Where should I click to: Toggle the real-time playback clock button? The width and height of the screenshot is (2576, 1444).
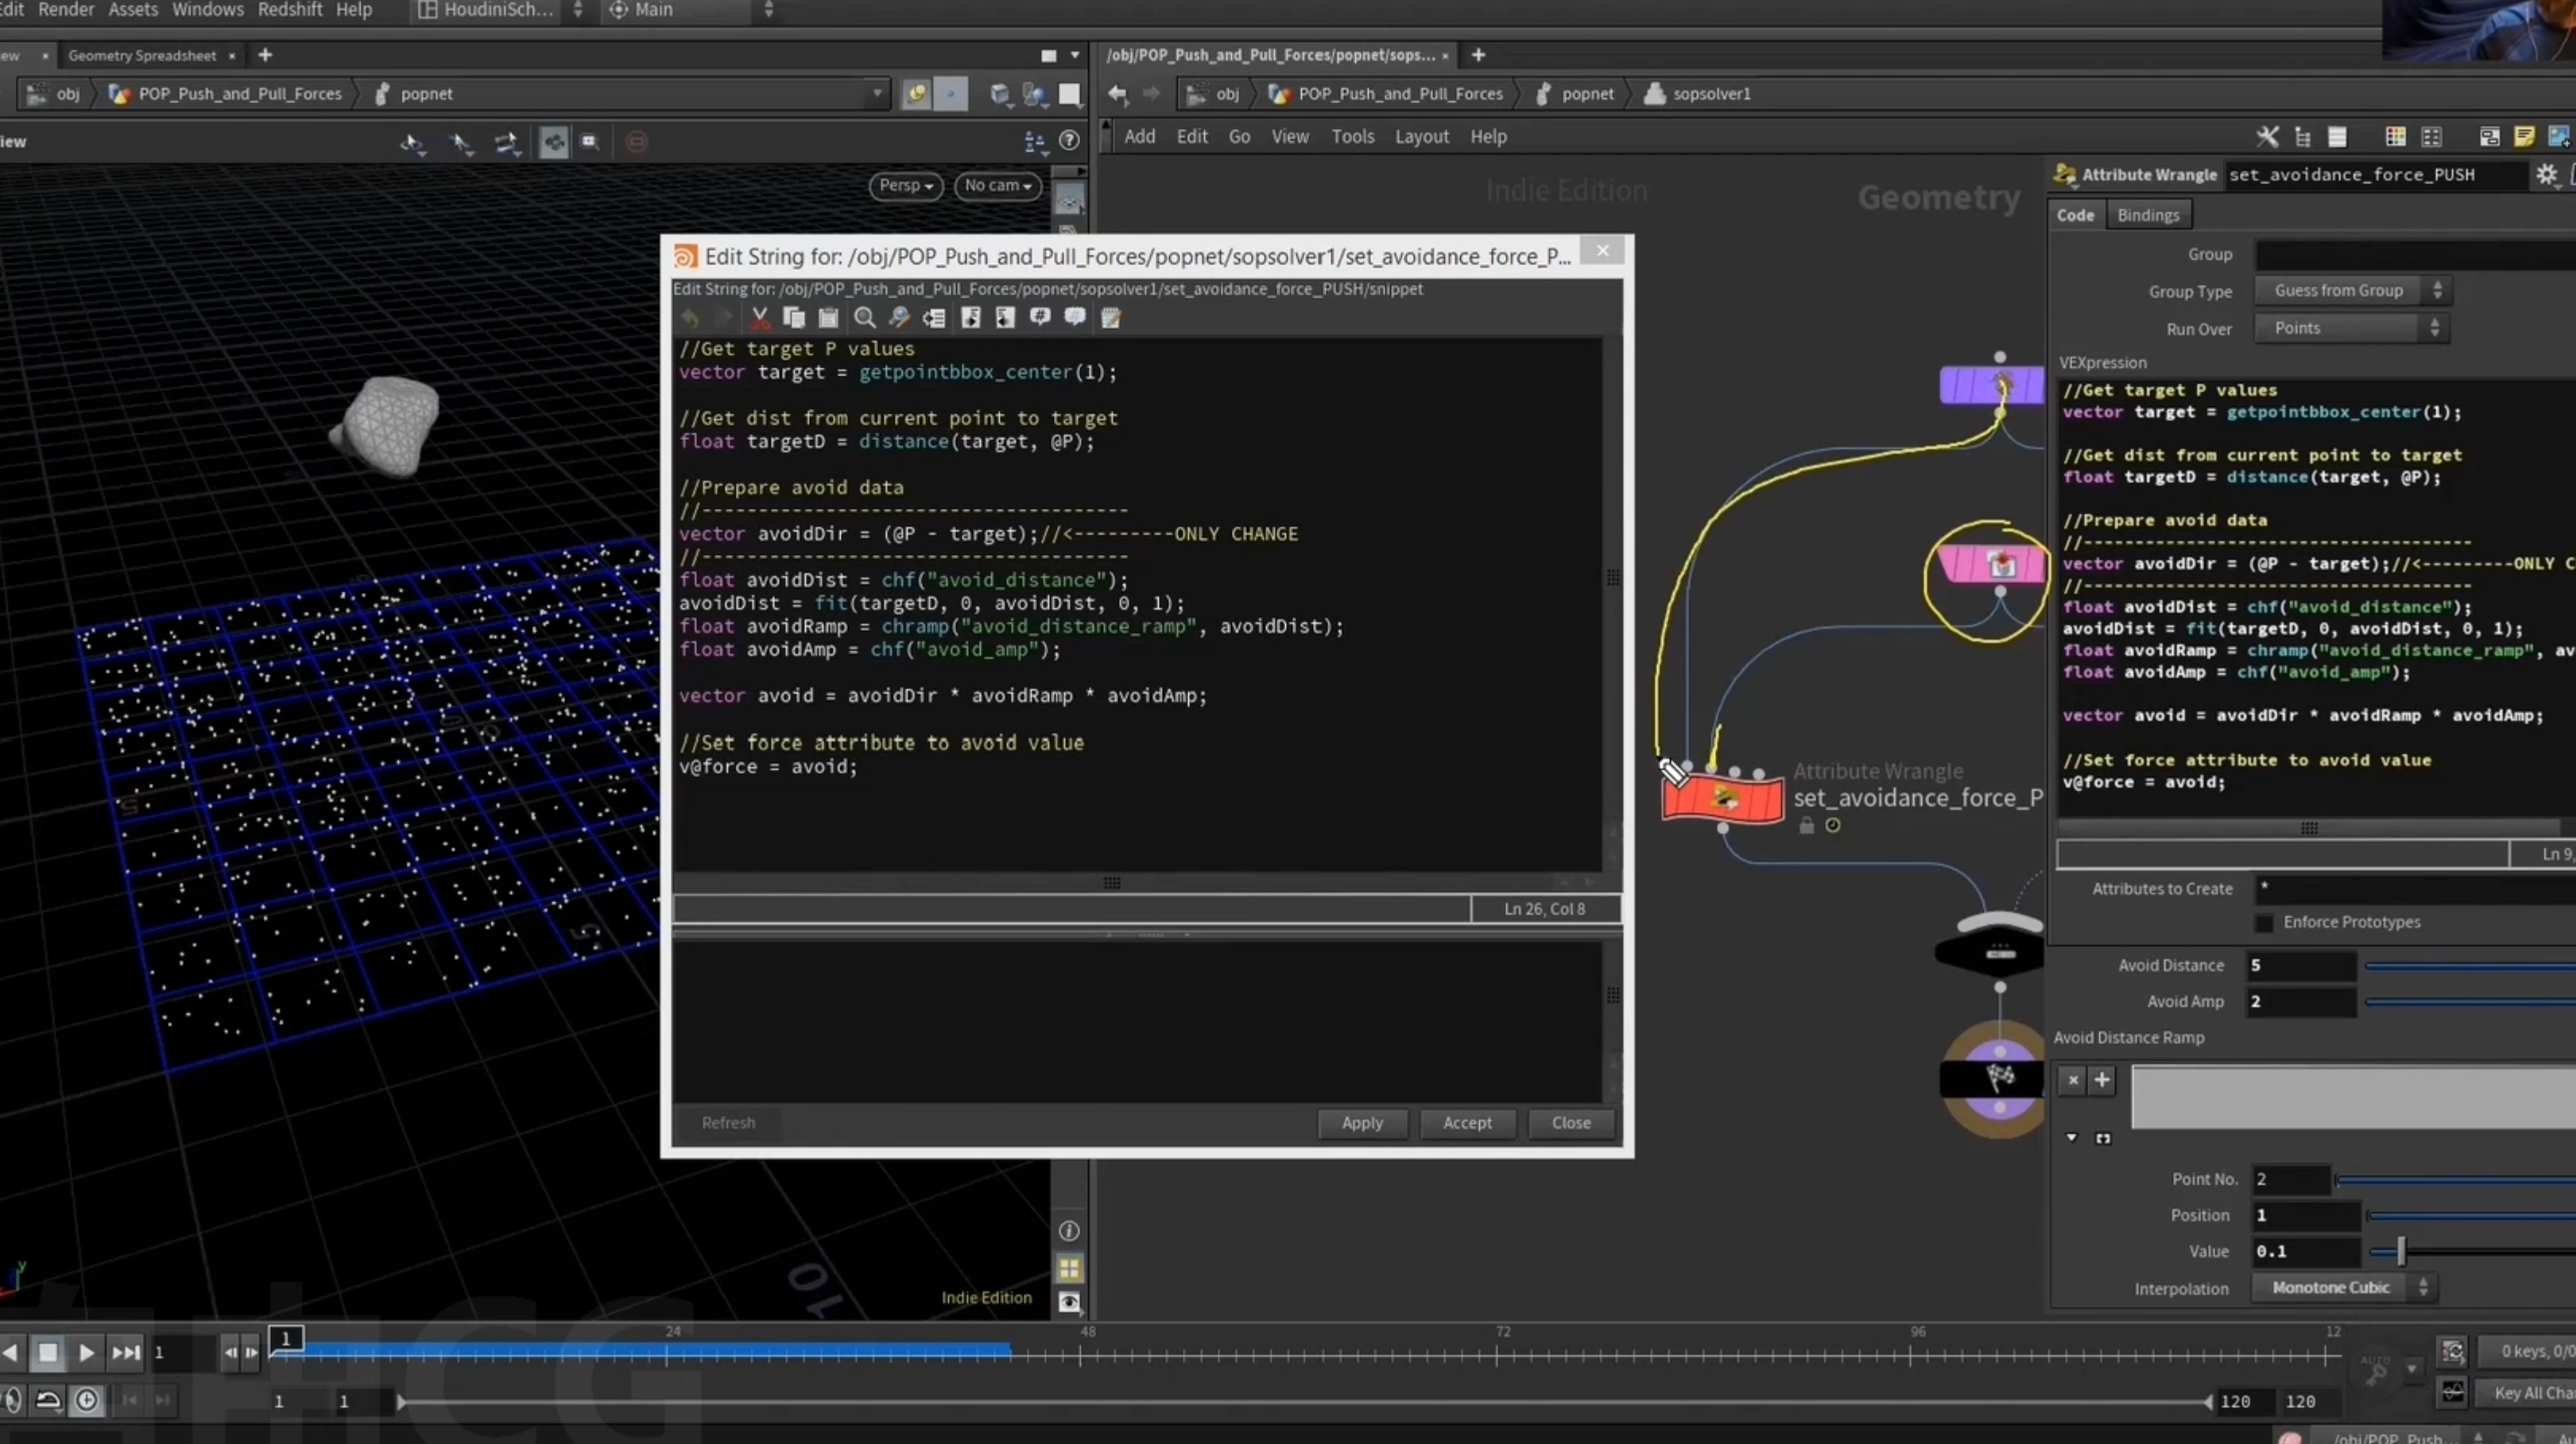coord(87,1400)
